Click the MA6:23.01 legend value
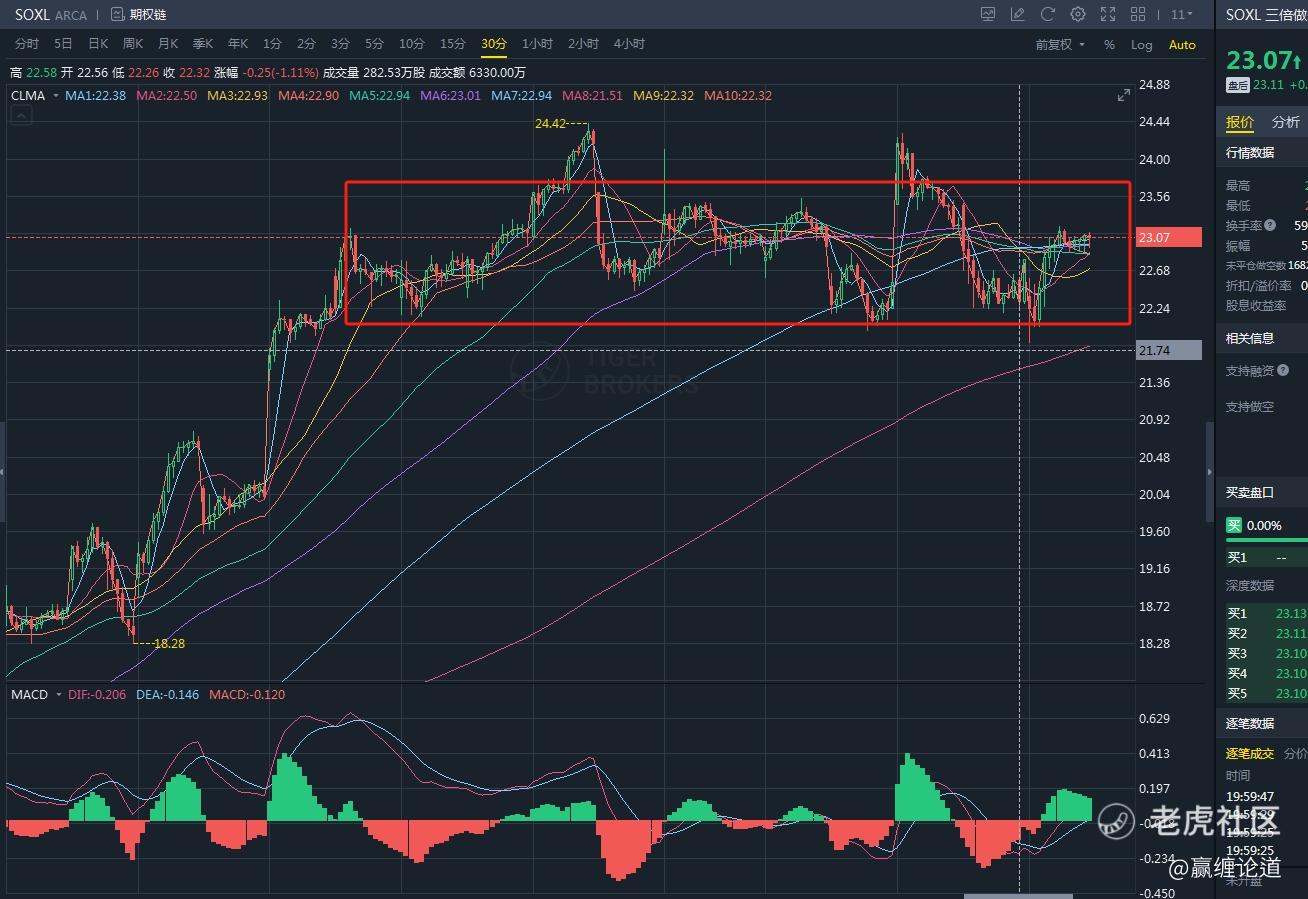This screenshot has width=1308, height=899. [450, 96]
